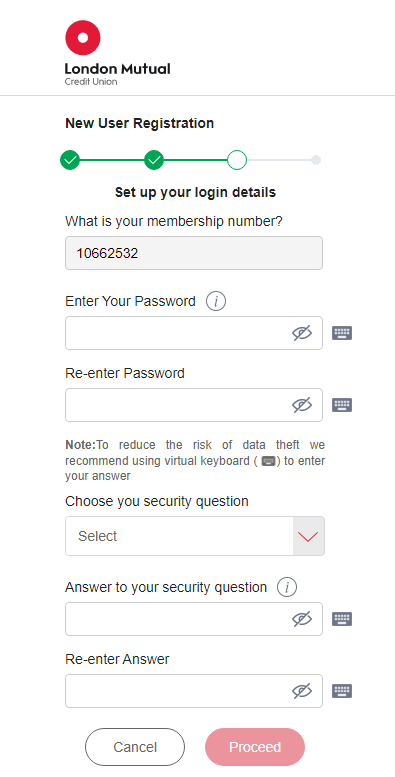Reveal the Re-enter Answer text
The width and height of the screenshot is (395, 777).
click(x=302, y=691)
